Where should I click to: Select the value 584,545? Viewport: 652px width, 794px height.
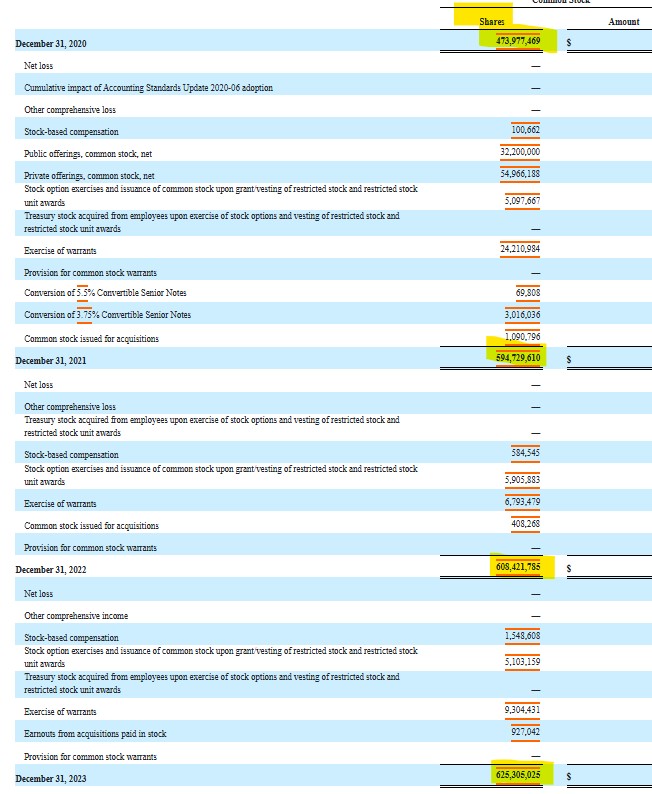525,452
